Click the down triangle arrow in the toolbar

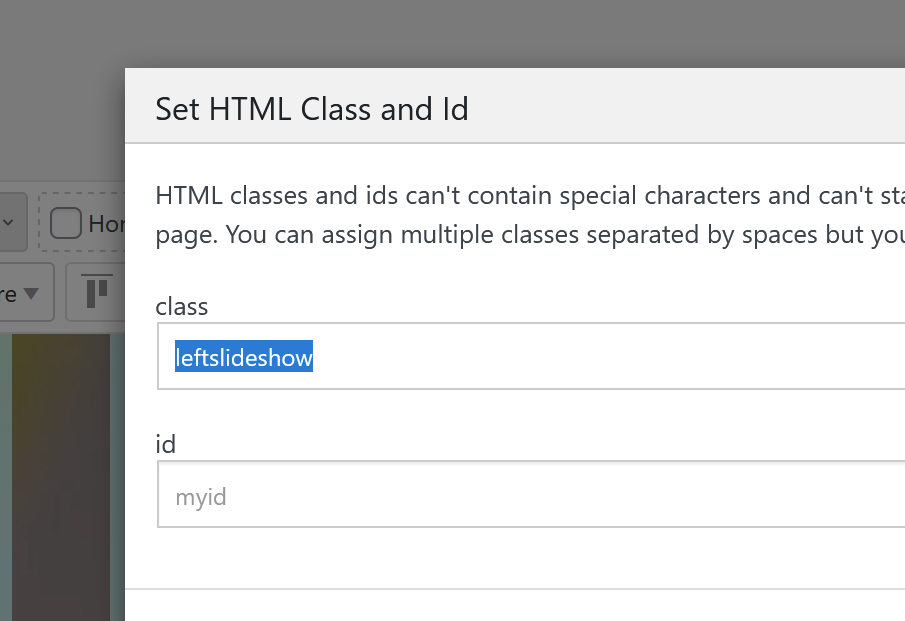click(x=31, y=293)
